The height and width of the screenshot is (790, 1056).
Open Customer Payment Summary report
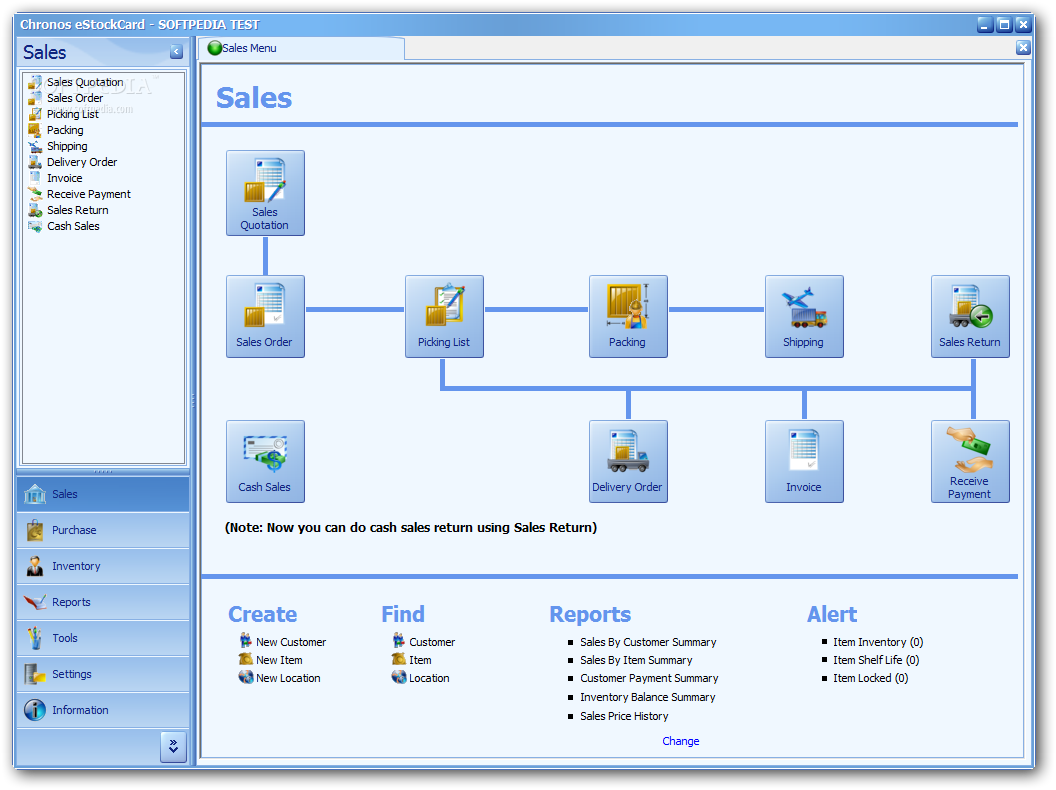click(649, 678)
